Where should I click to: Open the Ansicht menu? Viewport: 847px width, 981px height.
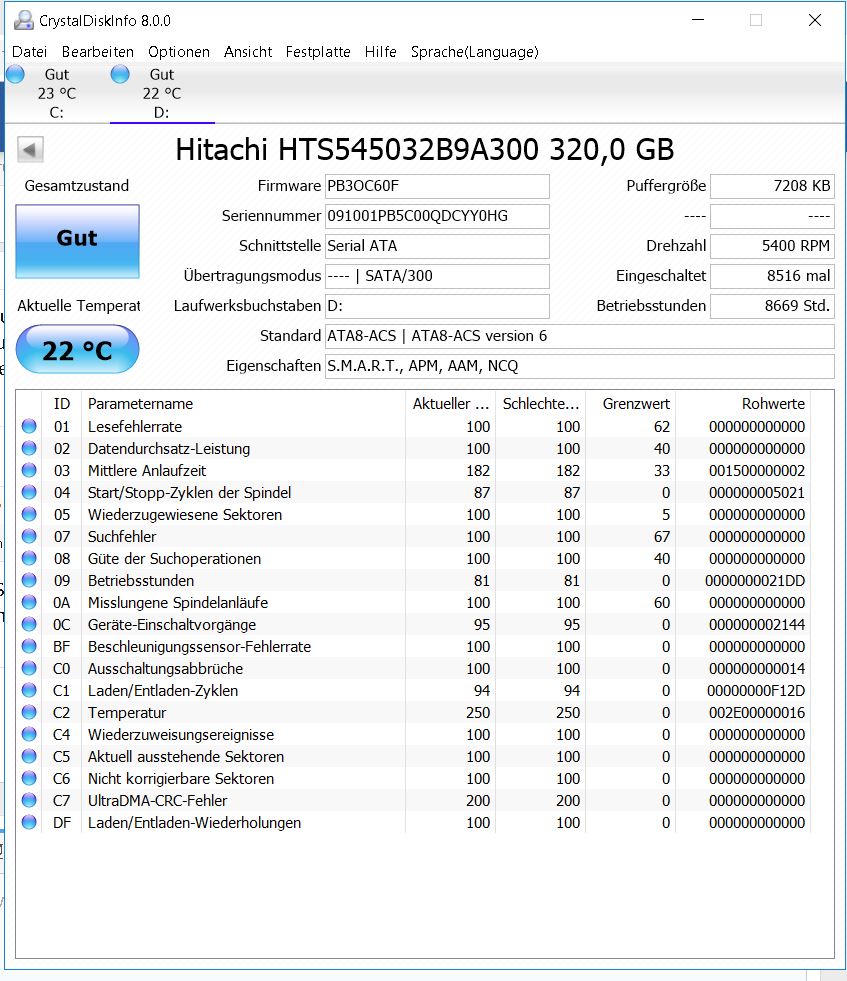tap(248, 52)
